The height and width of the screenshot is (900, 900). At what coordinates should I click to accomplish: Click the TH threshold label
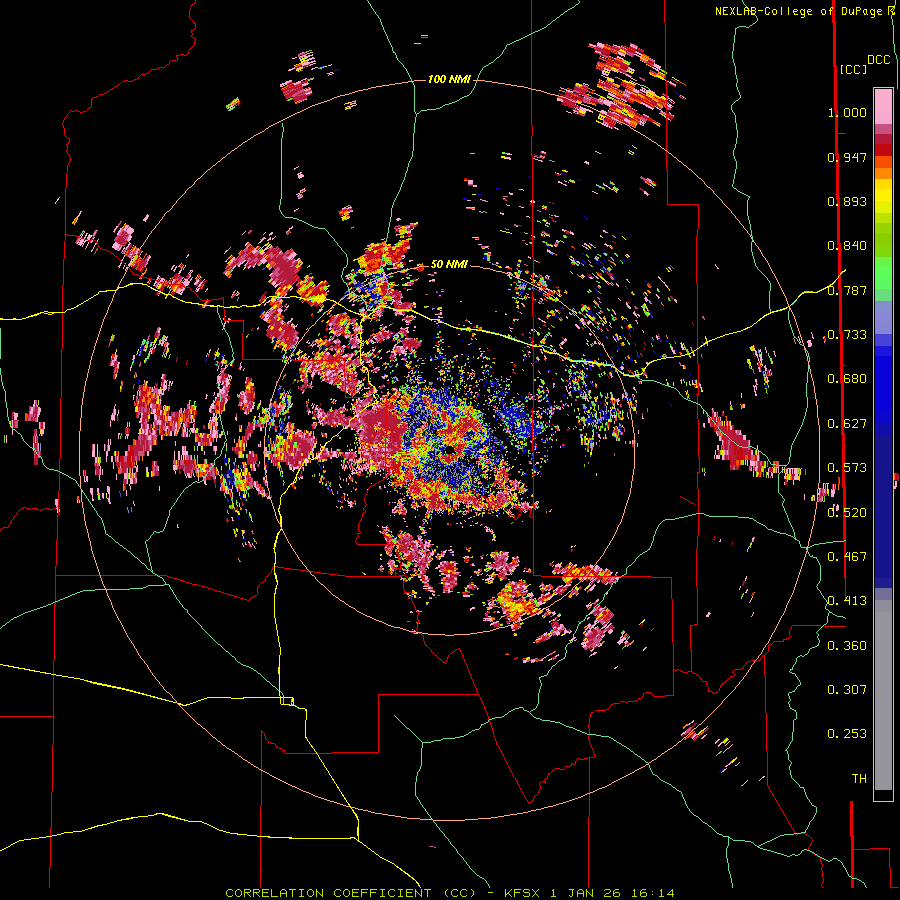point(859,779)
